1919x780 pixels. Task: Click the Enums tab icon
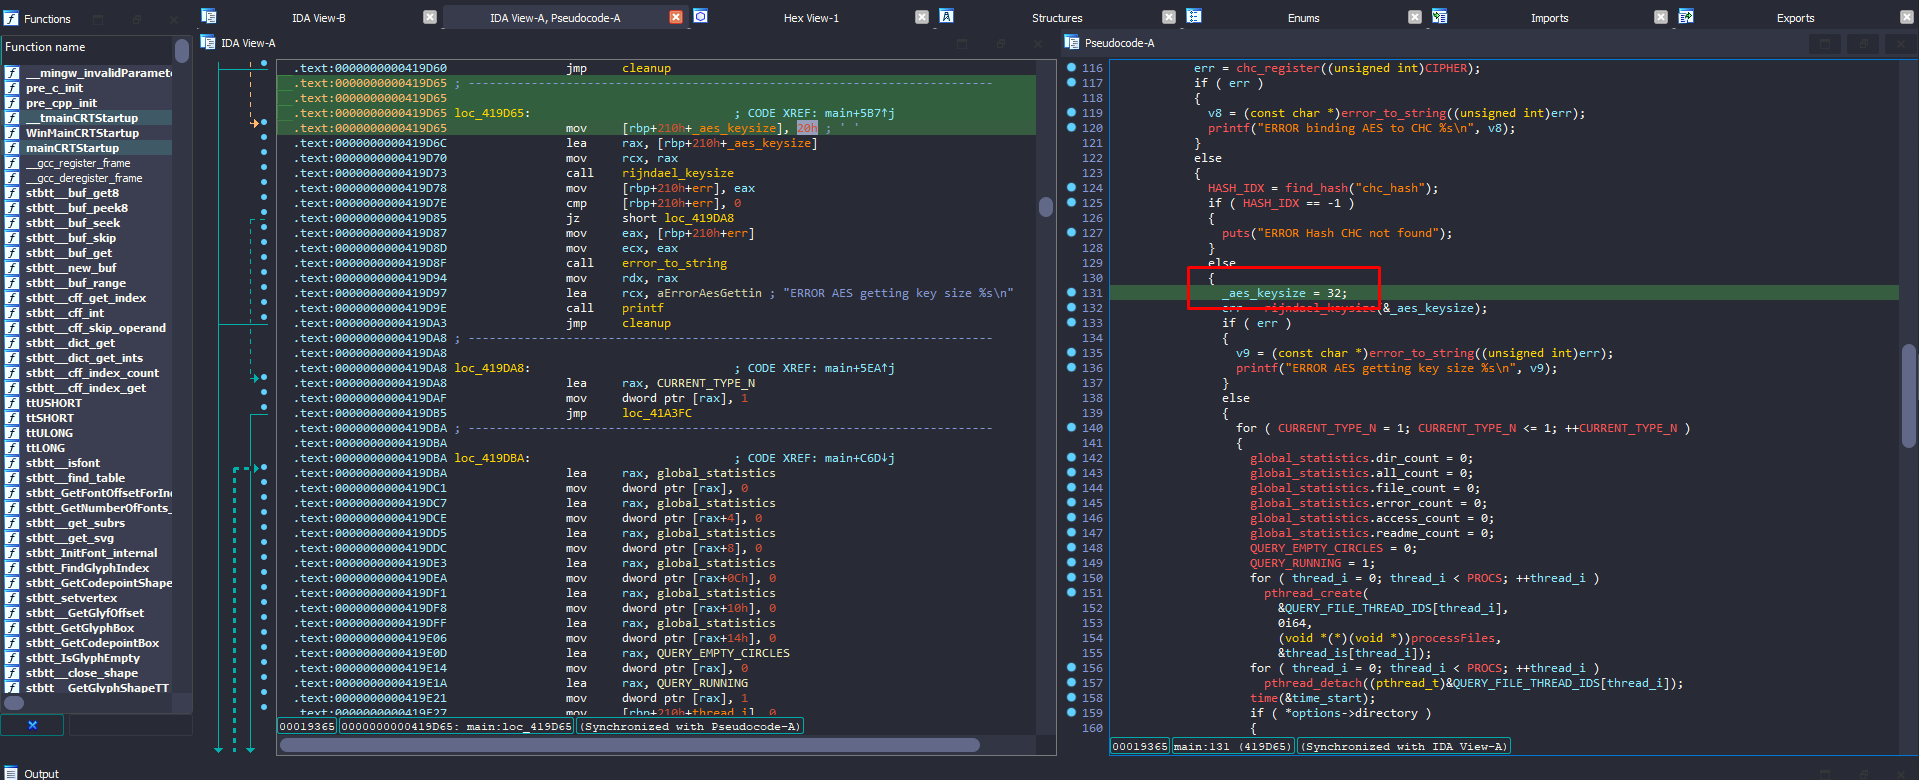pyautogui.click(x=1194, y=16)
